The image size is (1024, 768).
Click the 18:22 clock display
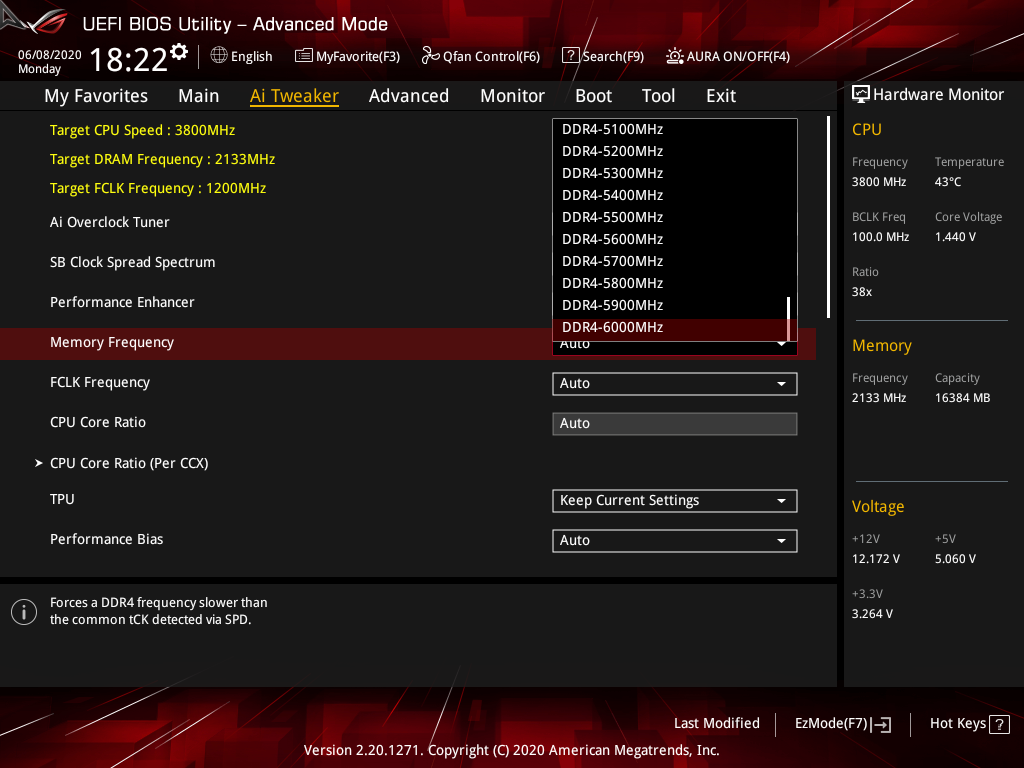pyautogui.click(x=129, y=60)
